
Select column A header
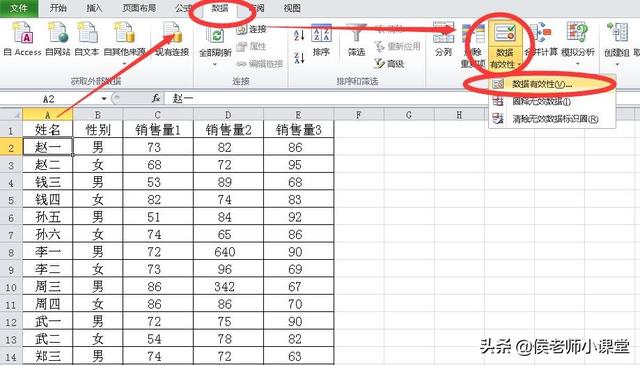pos(48,115)
